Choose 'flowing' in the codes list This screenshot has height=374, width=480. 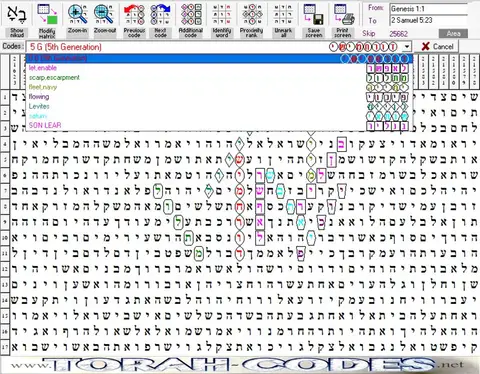pyautogui.click(x=219, y=97)
